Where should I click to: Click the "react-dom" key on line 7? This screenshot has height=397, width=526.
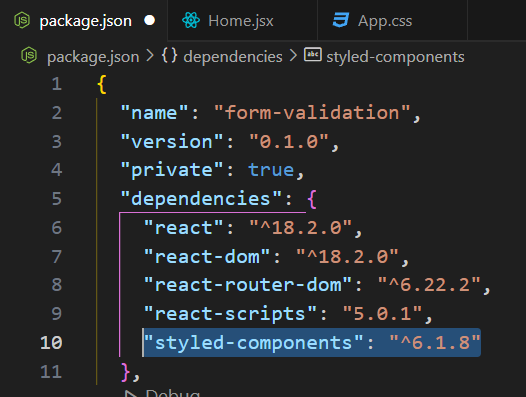(x=207, y=257)
